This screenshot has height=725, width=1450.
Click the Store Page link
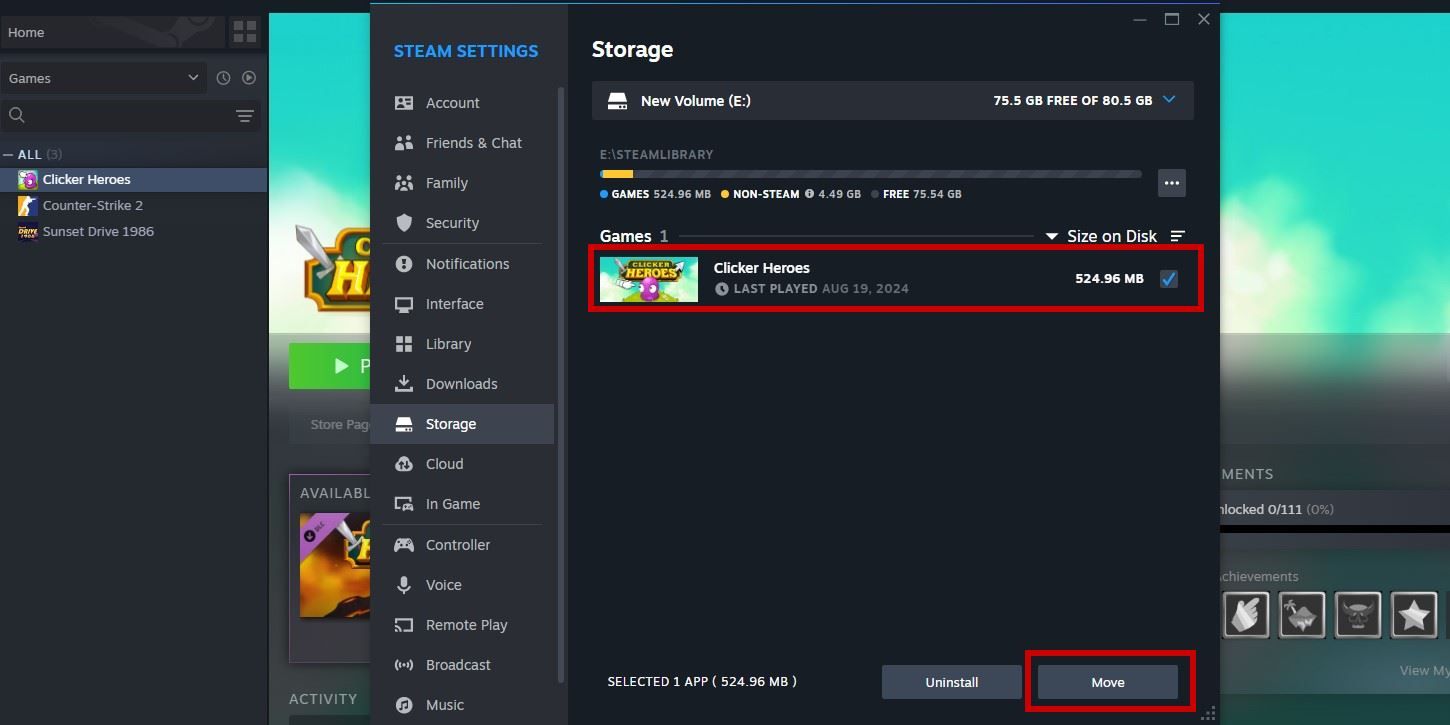tap(340, 424)
